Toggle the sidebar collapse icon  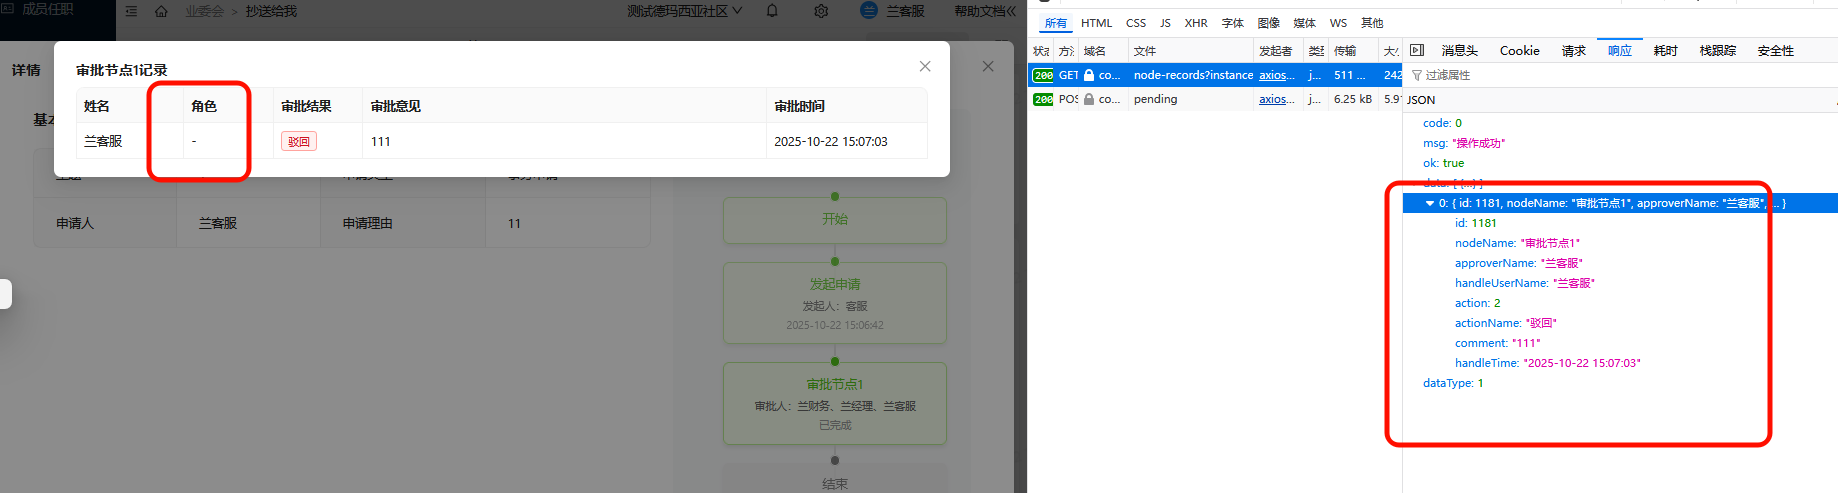coord(131,11)
